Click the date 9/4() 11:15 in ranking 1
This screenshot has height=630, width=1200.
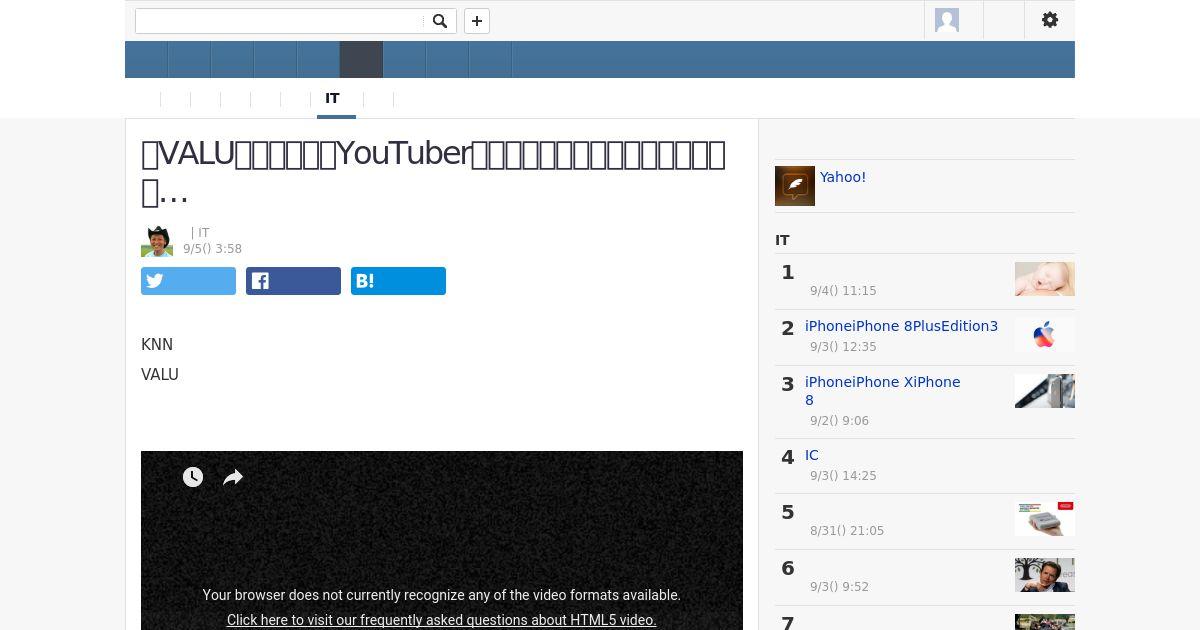(843, 291)
